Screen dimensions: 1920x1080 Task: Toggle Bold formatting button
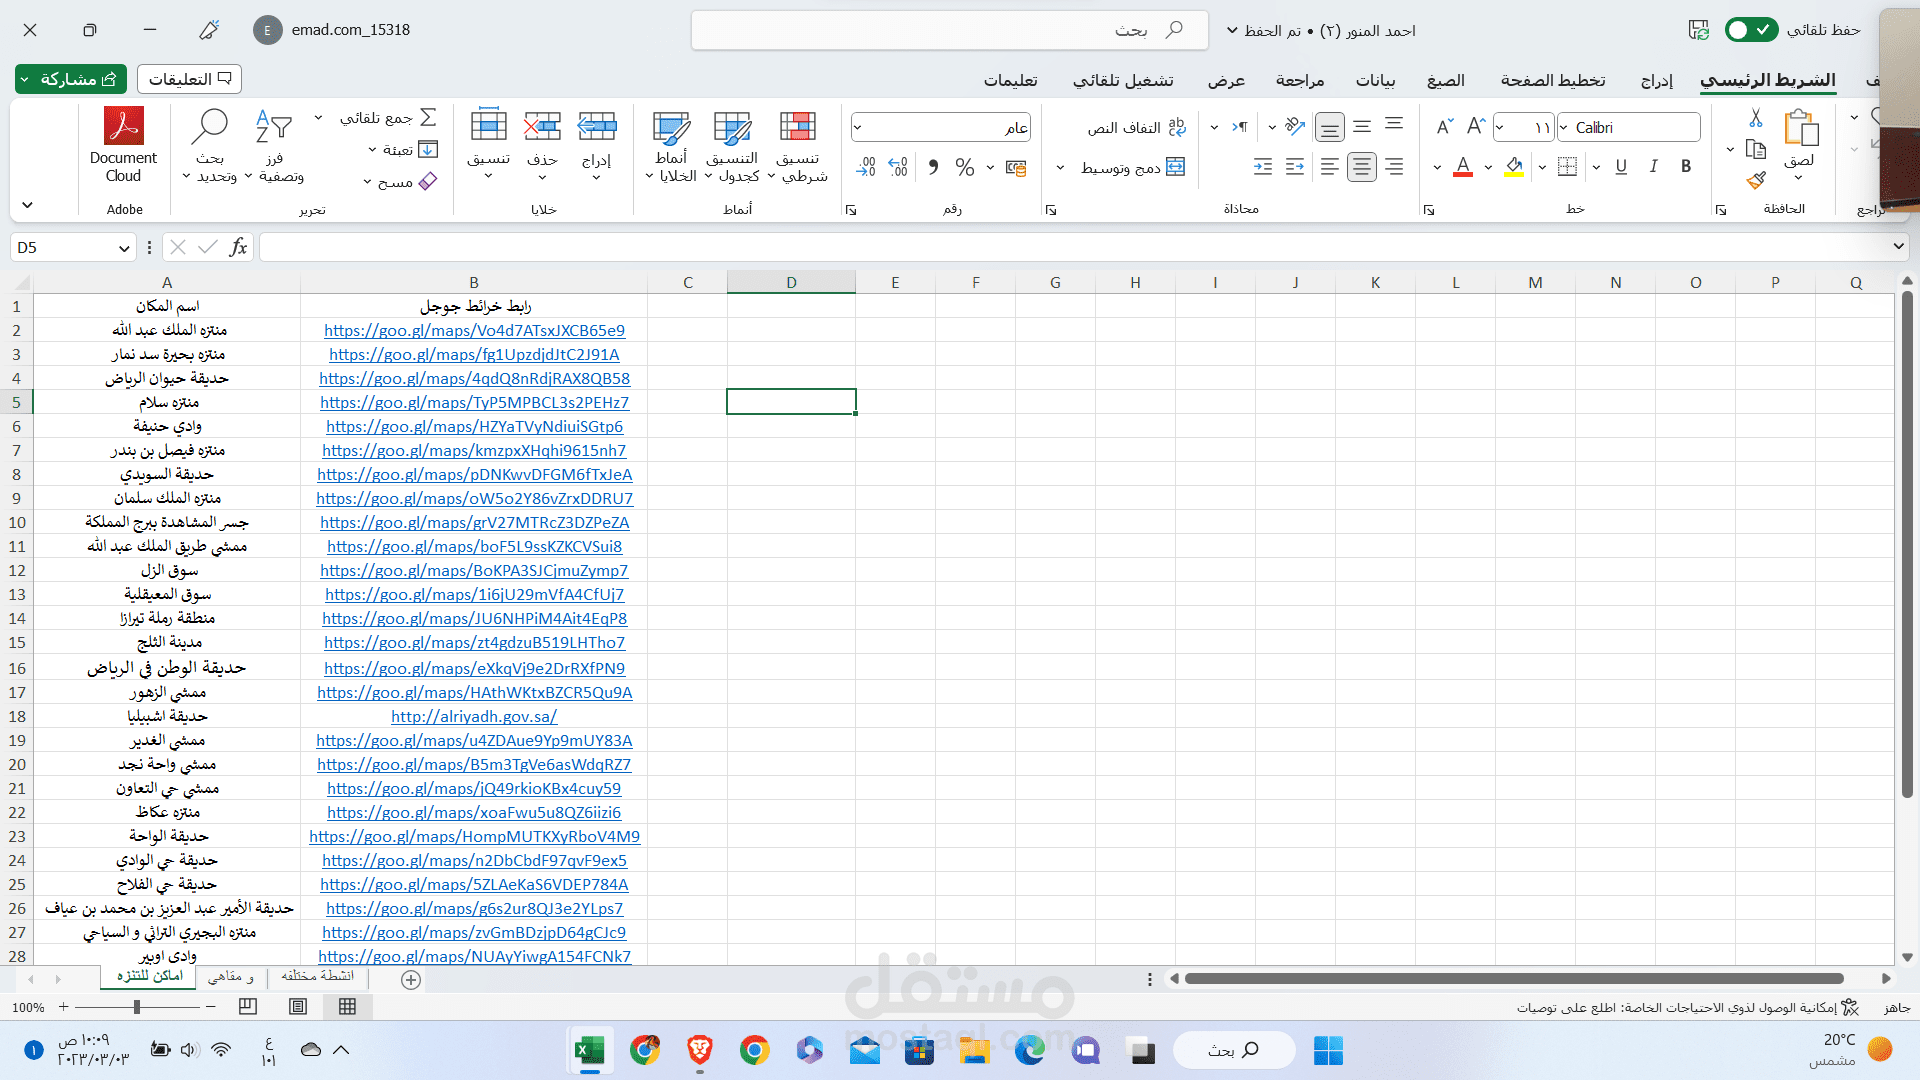click(1686, 167)
